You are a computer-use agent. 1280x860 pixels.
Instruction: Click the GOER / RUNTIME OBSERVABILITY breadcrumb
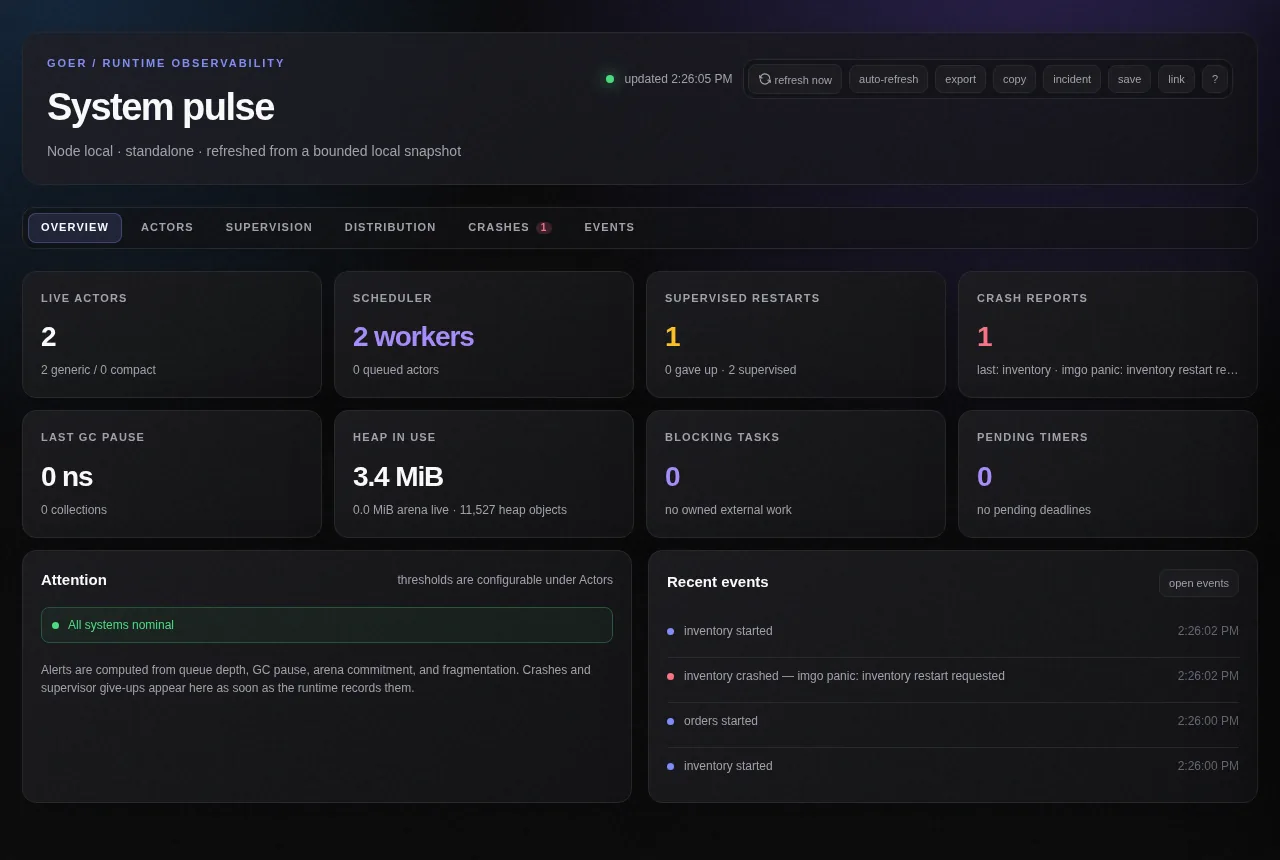pyautogui.click(x=166, y=63)
